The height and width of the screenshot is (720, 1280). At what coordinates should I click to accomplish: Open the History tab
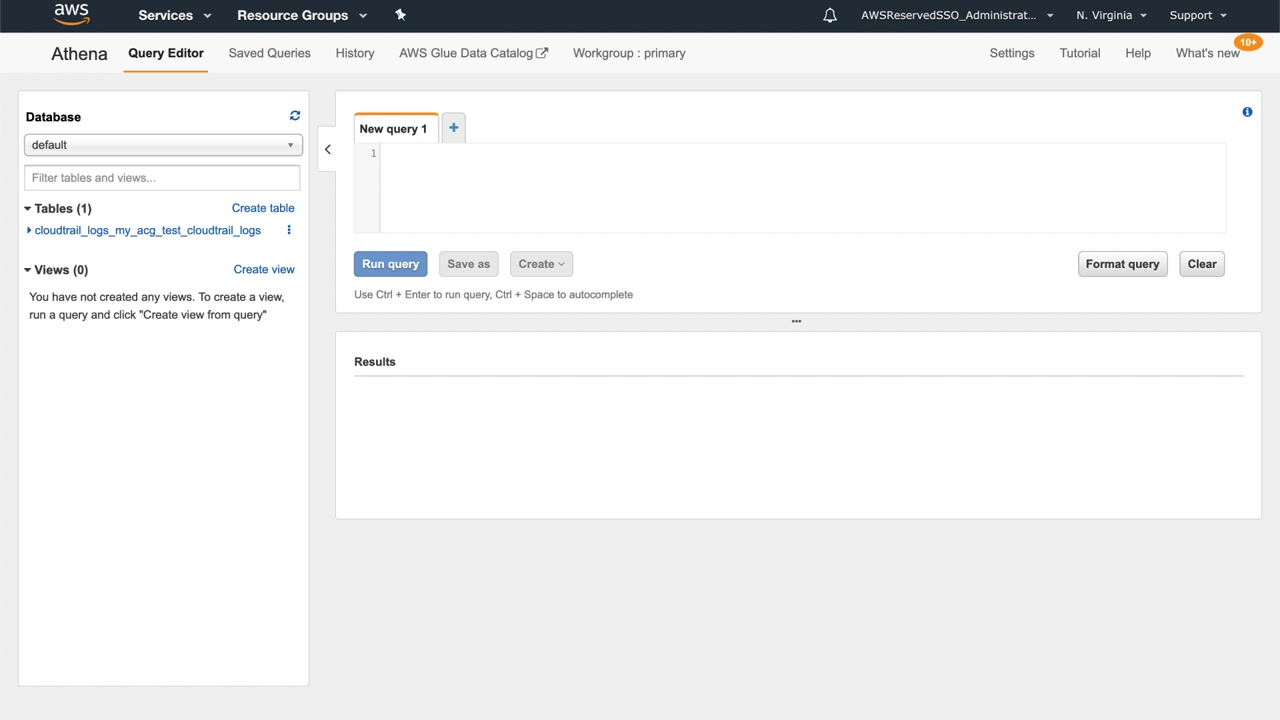pyautogui.click(x=355, y=53)
